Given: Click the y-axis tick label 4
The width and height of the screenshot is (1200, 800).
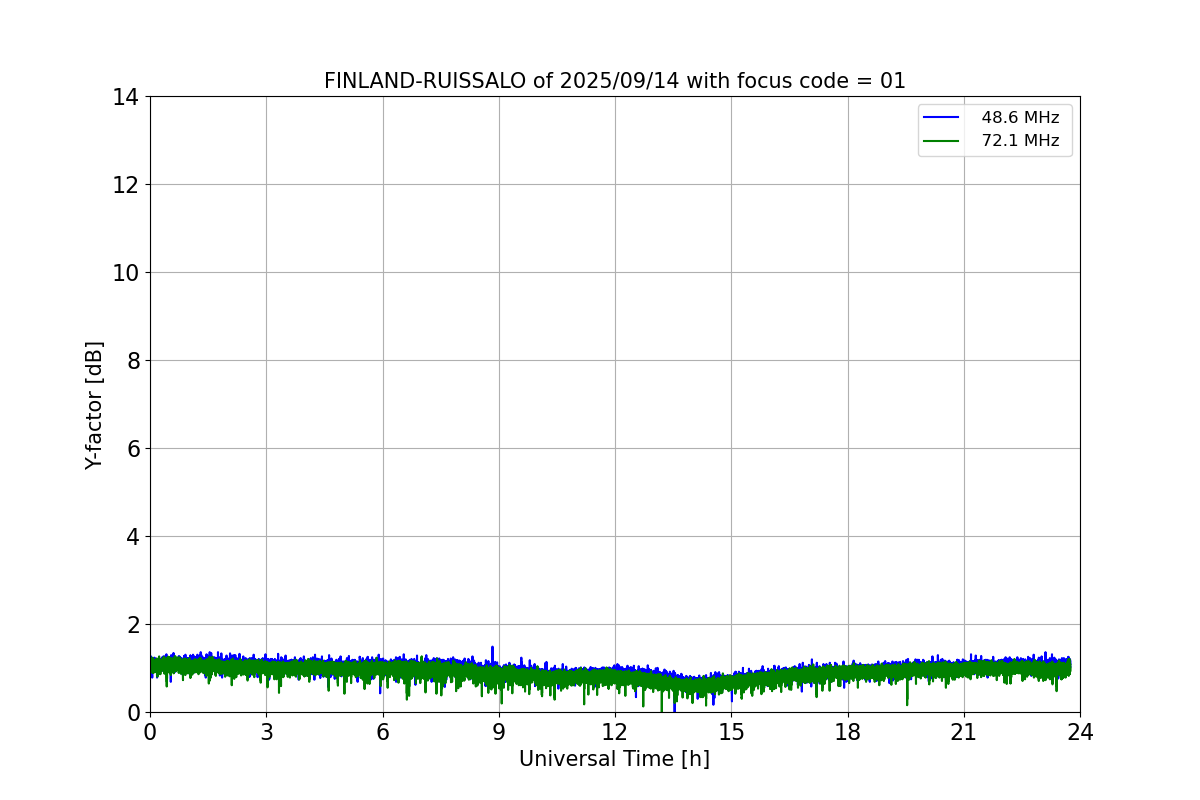Looking at the screenshot, I should tap(133, 537).
